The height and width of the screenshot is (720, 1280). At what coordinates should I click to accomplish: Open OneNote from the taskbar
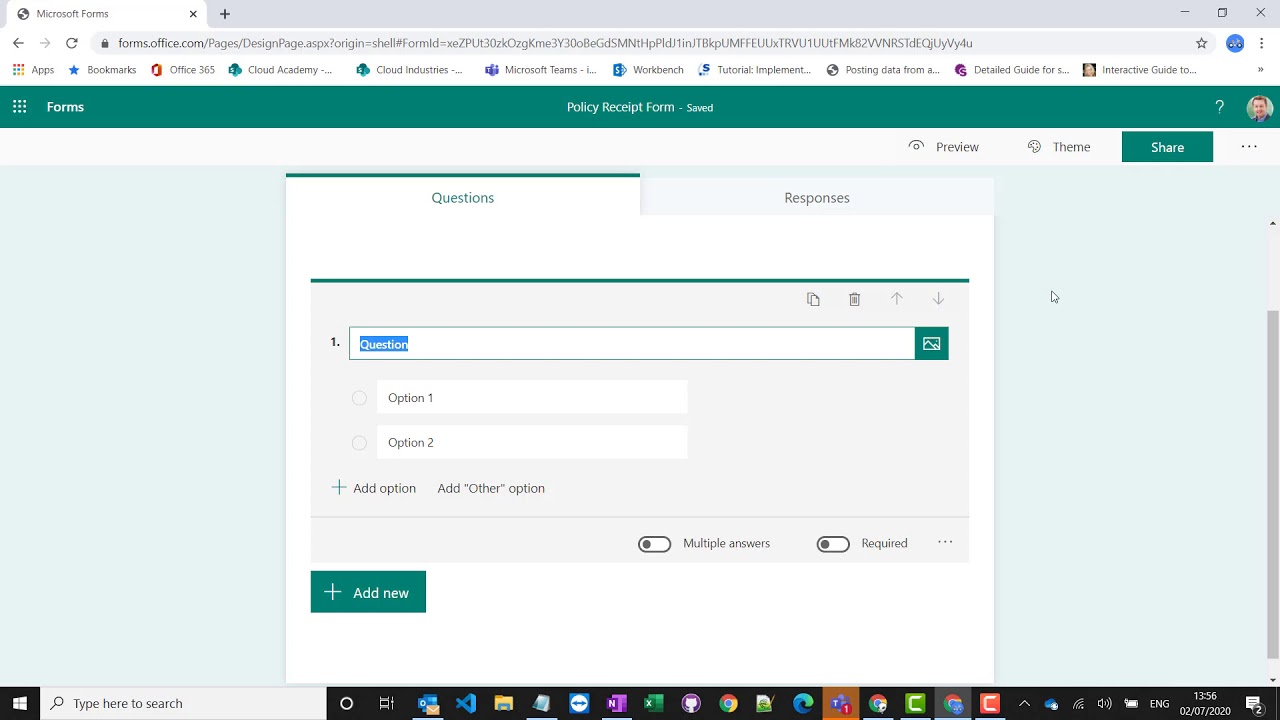[616, 703]
